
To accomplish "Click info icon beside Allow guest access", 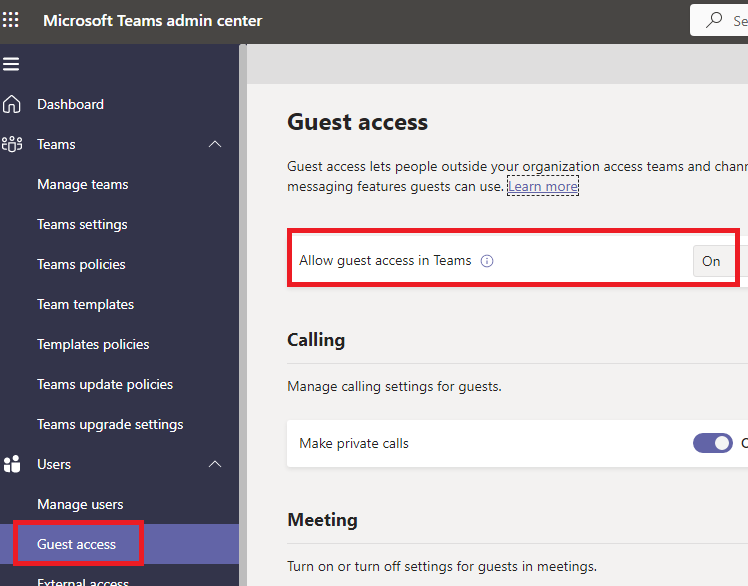I will pos(487,261).
